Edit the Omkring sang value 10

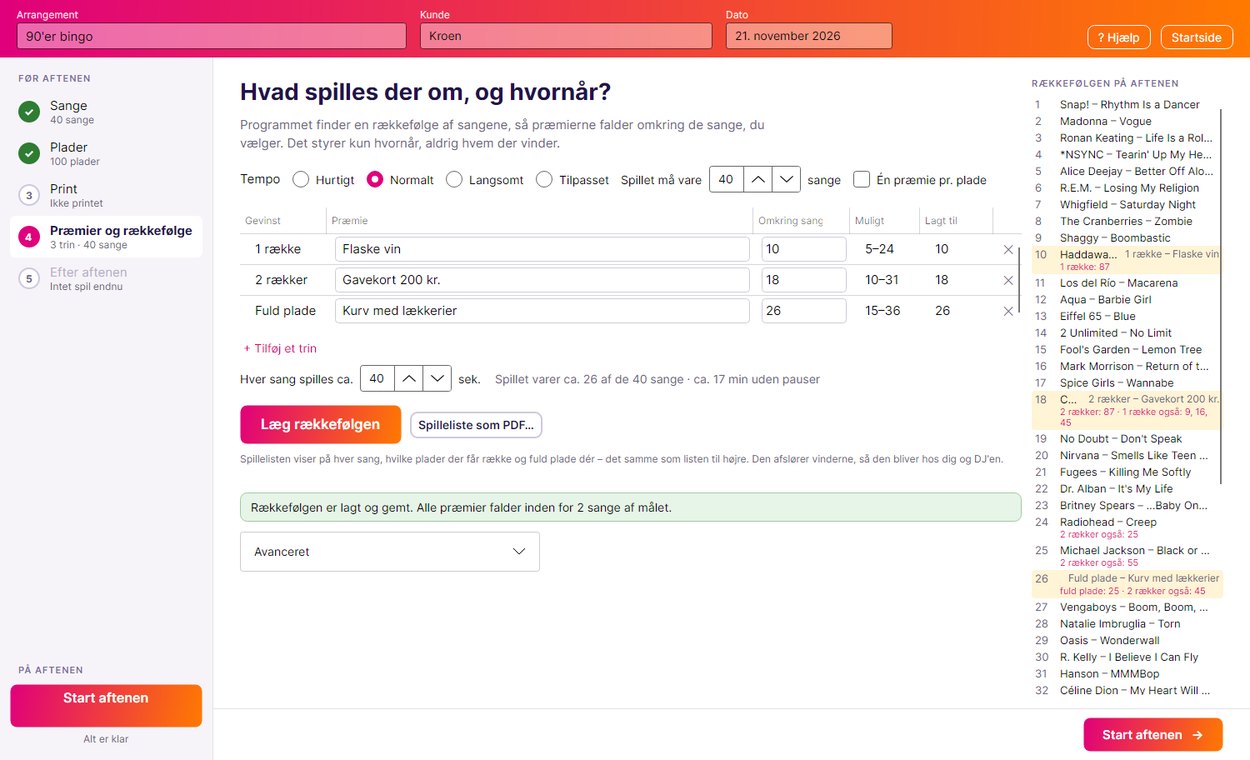(804, 250)
